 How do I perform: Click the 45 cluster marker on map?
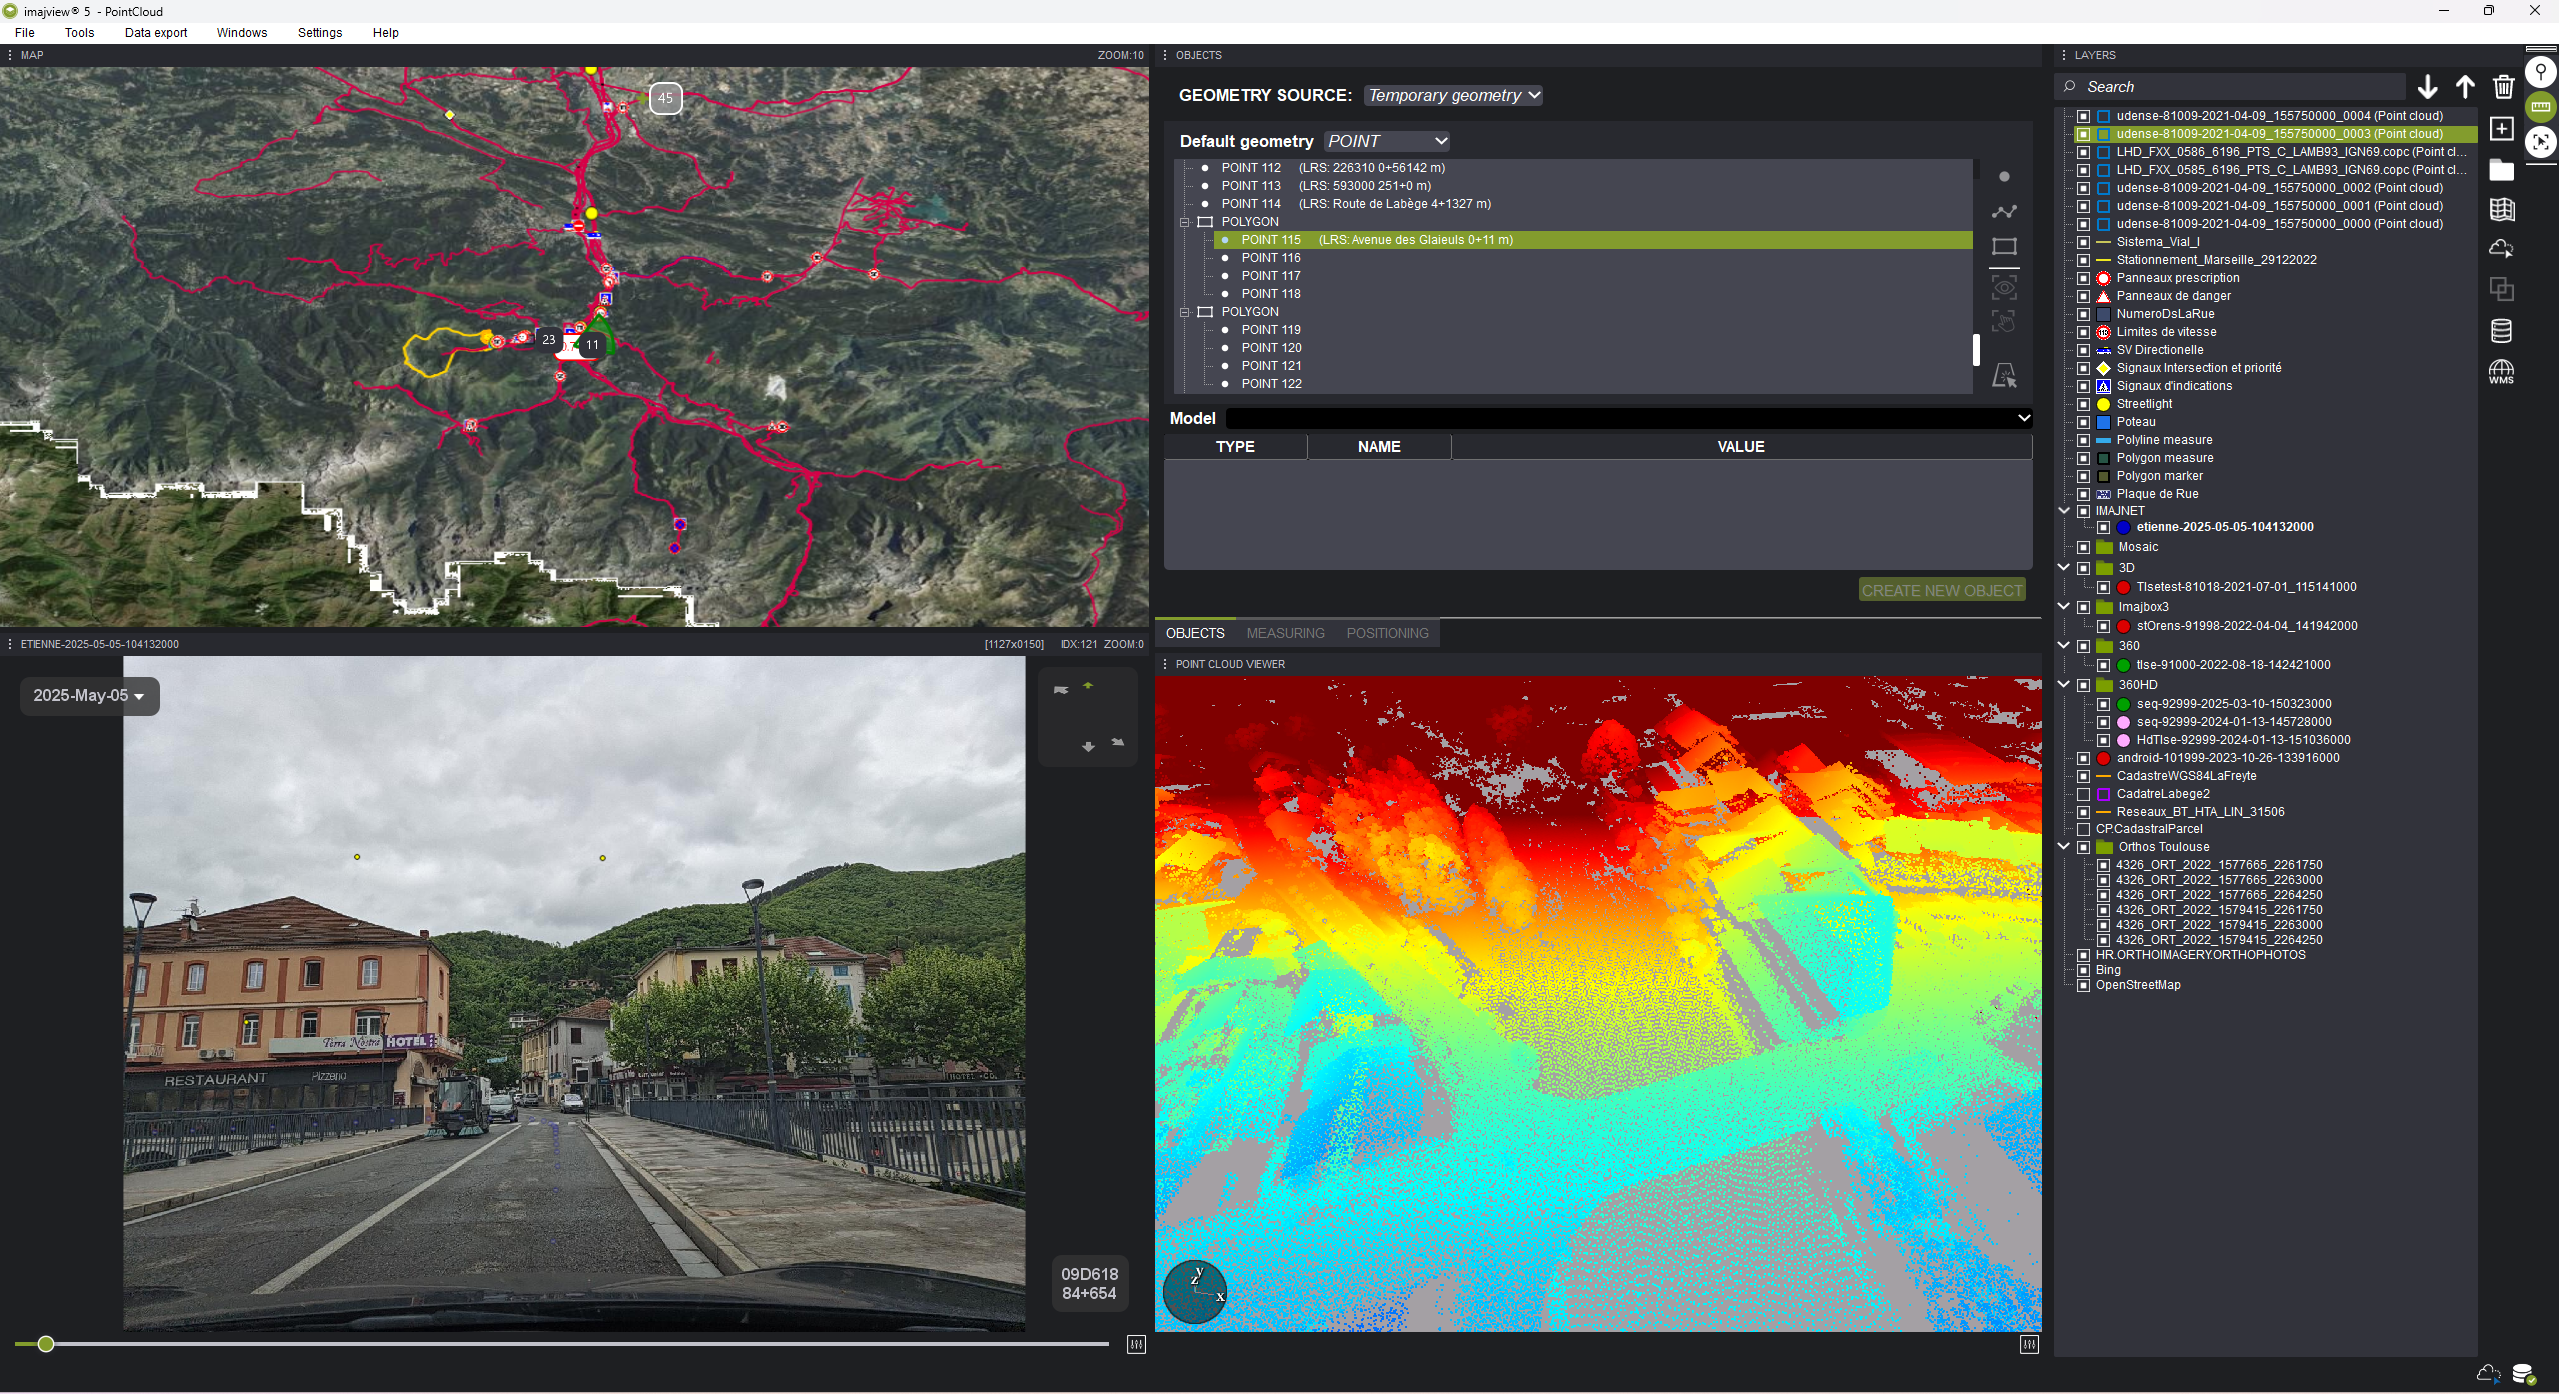665,98
